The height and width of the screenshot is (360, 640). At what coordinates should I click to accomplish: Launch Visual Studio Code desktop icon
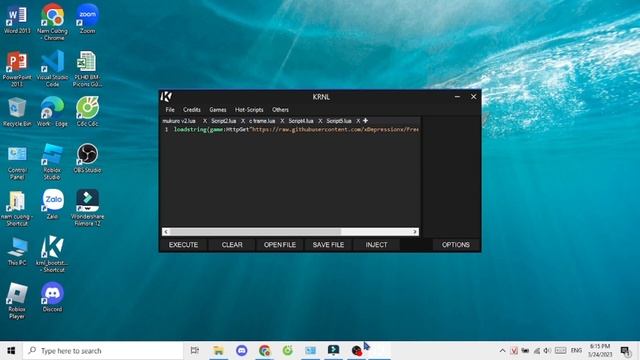[x=52, y=69]
